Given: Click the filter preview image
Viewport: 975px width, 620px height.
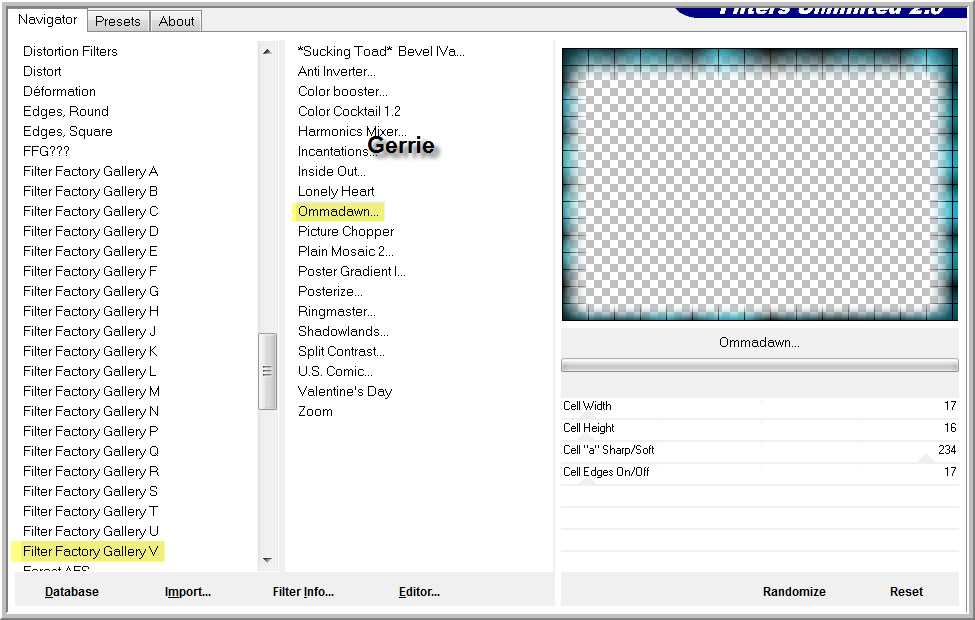Looking at the screenshot, I should pos(757,185).
